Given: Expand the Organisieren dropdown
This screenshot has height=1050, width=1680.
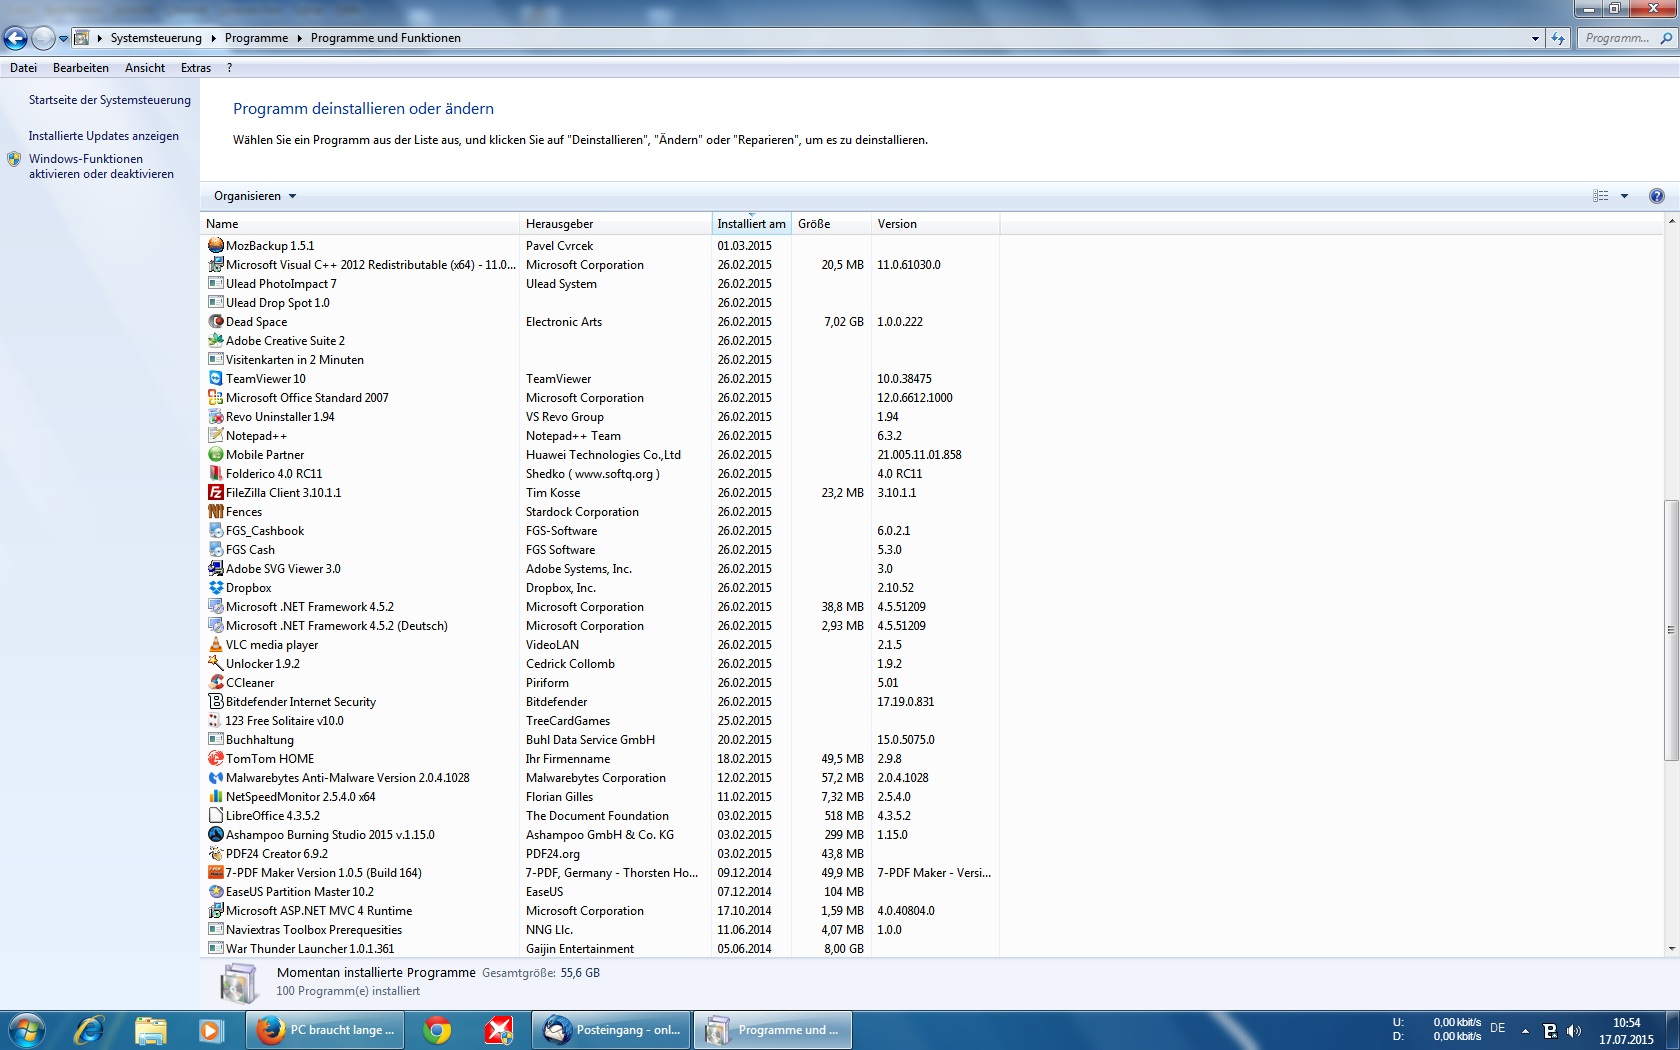Looking at the screenshot, I should click(255, 196).
